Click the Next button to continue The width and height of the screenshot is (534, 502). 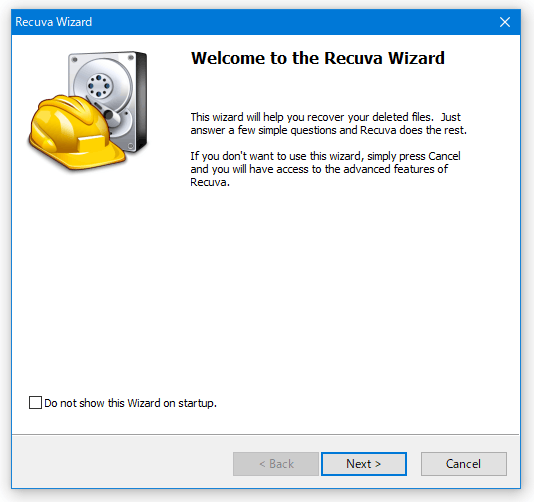[364, 464]
